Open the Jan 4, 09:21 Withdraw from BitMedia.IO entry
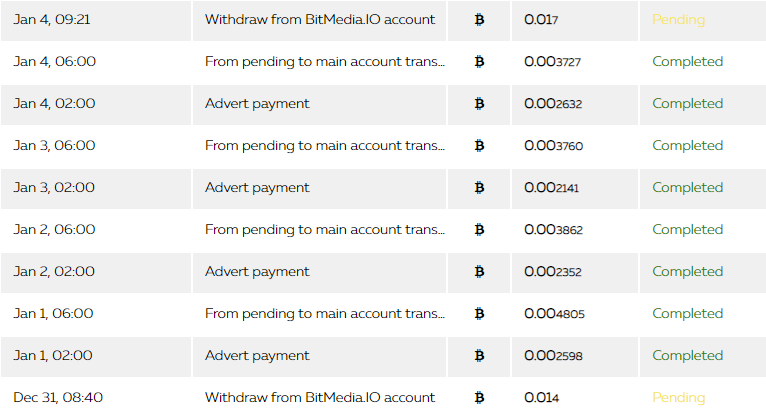Image resolution: width=766 pixels, height=420 pixels. (x=320, y=20)
